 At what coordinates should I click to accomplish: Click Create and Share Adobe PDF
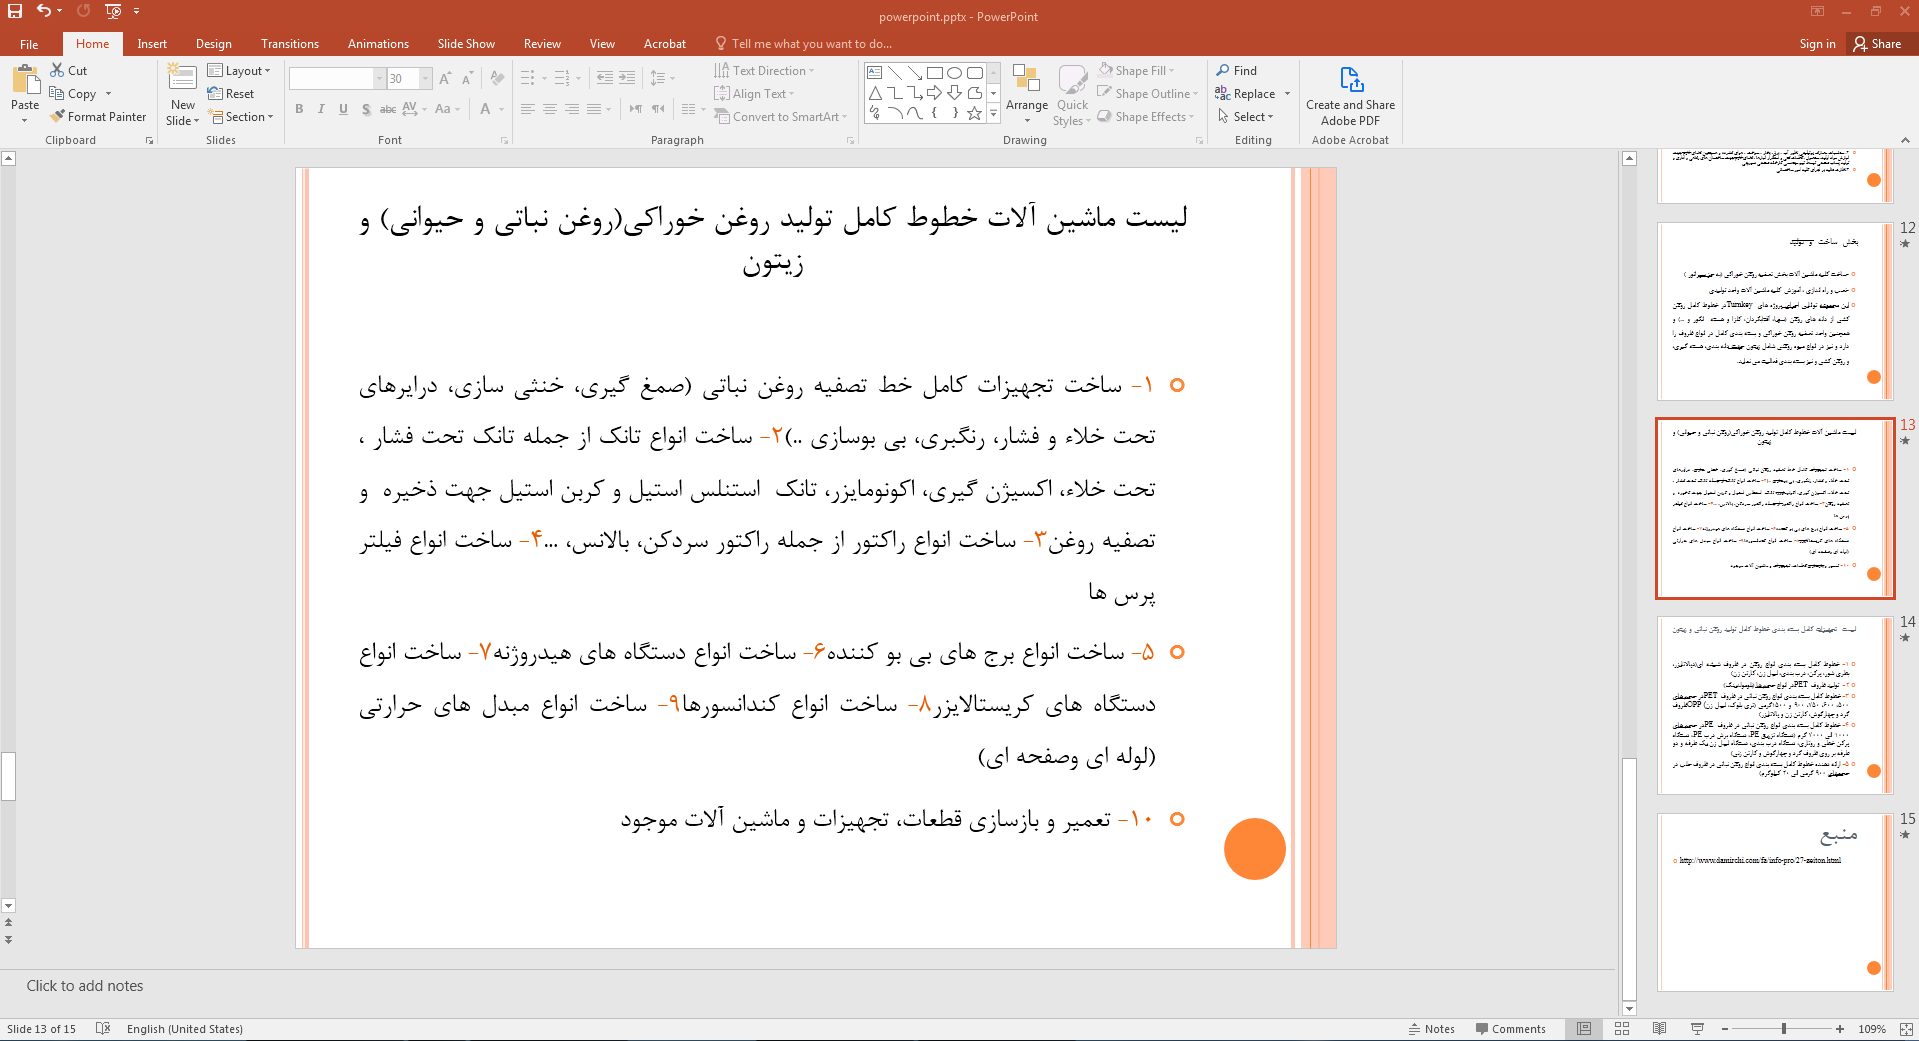point(1350,97)
